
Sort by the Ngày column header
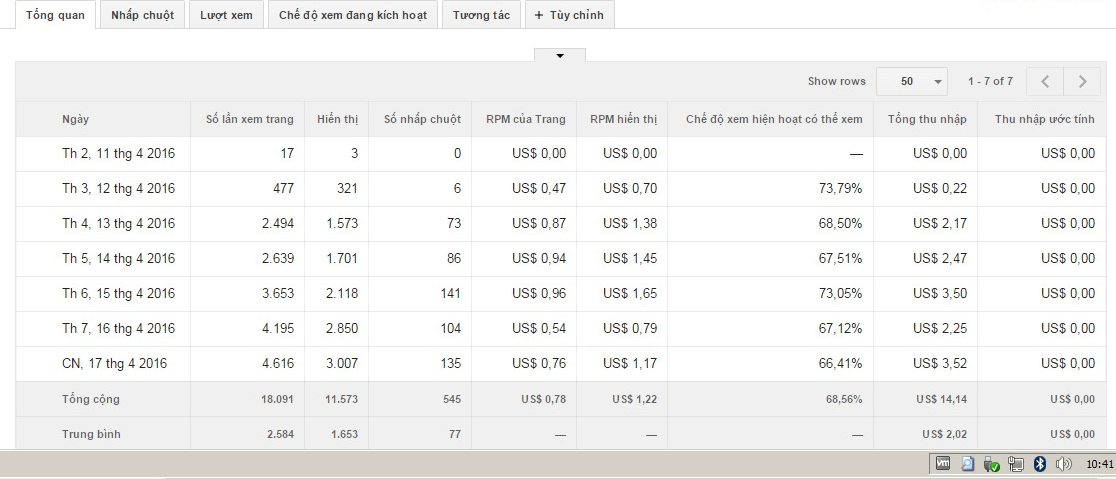pyautogui.click(x=76, y=119)
